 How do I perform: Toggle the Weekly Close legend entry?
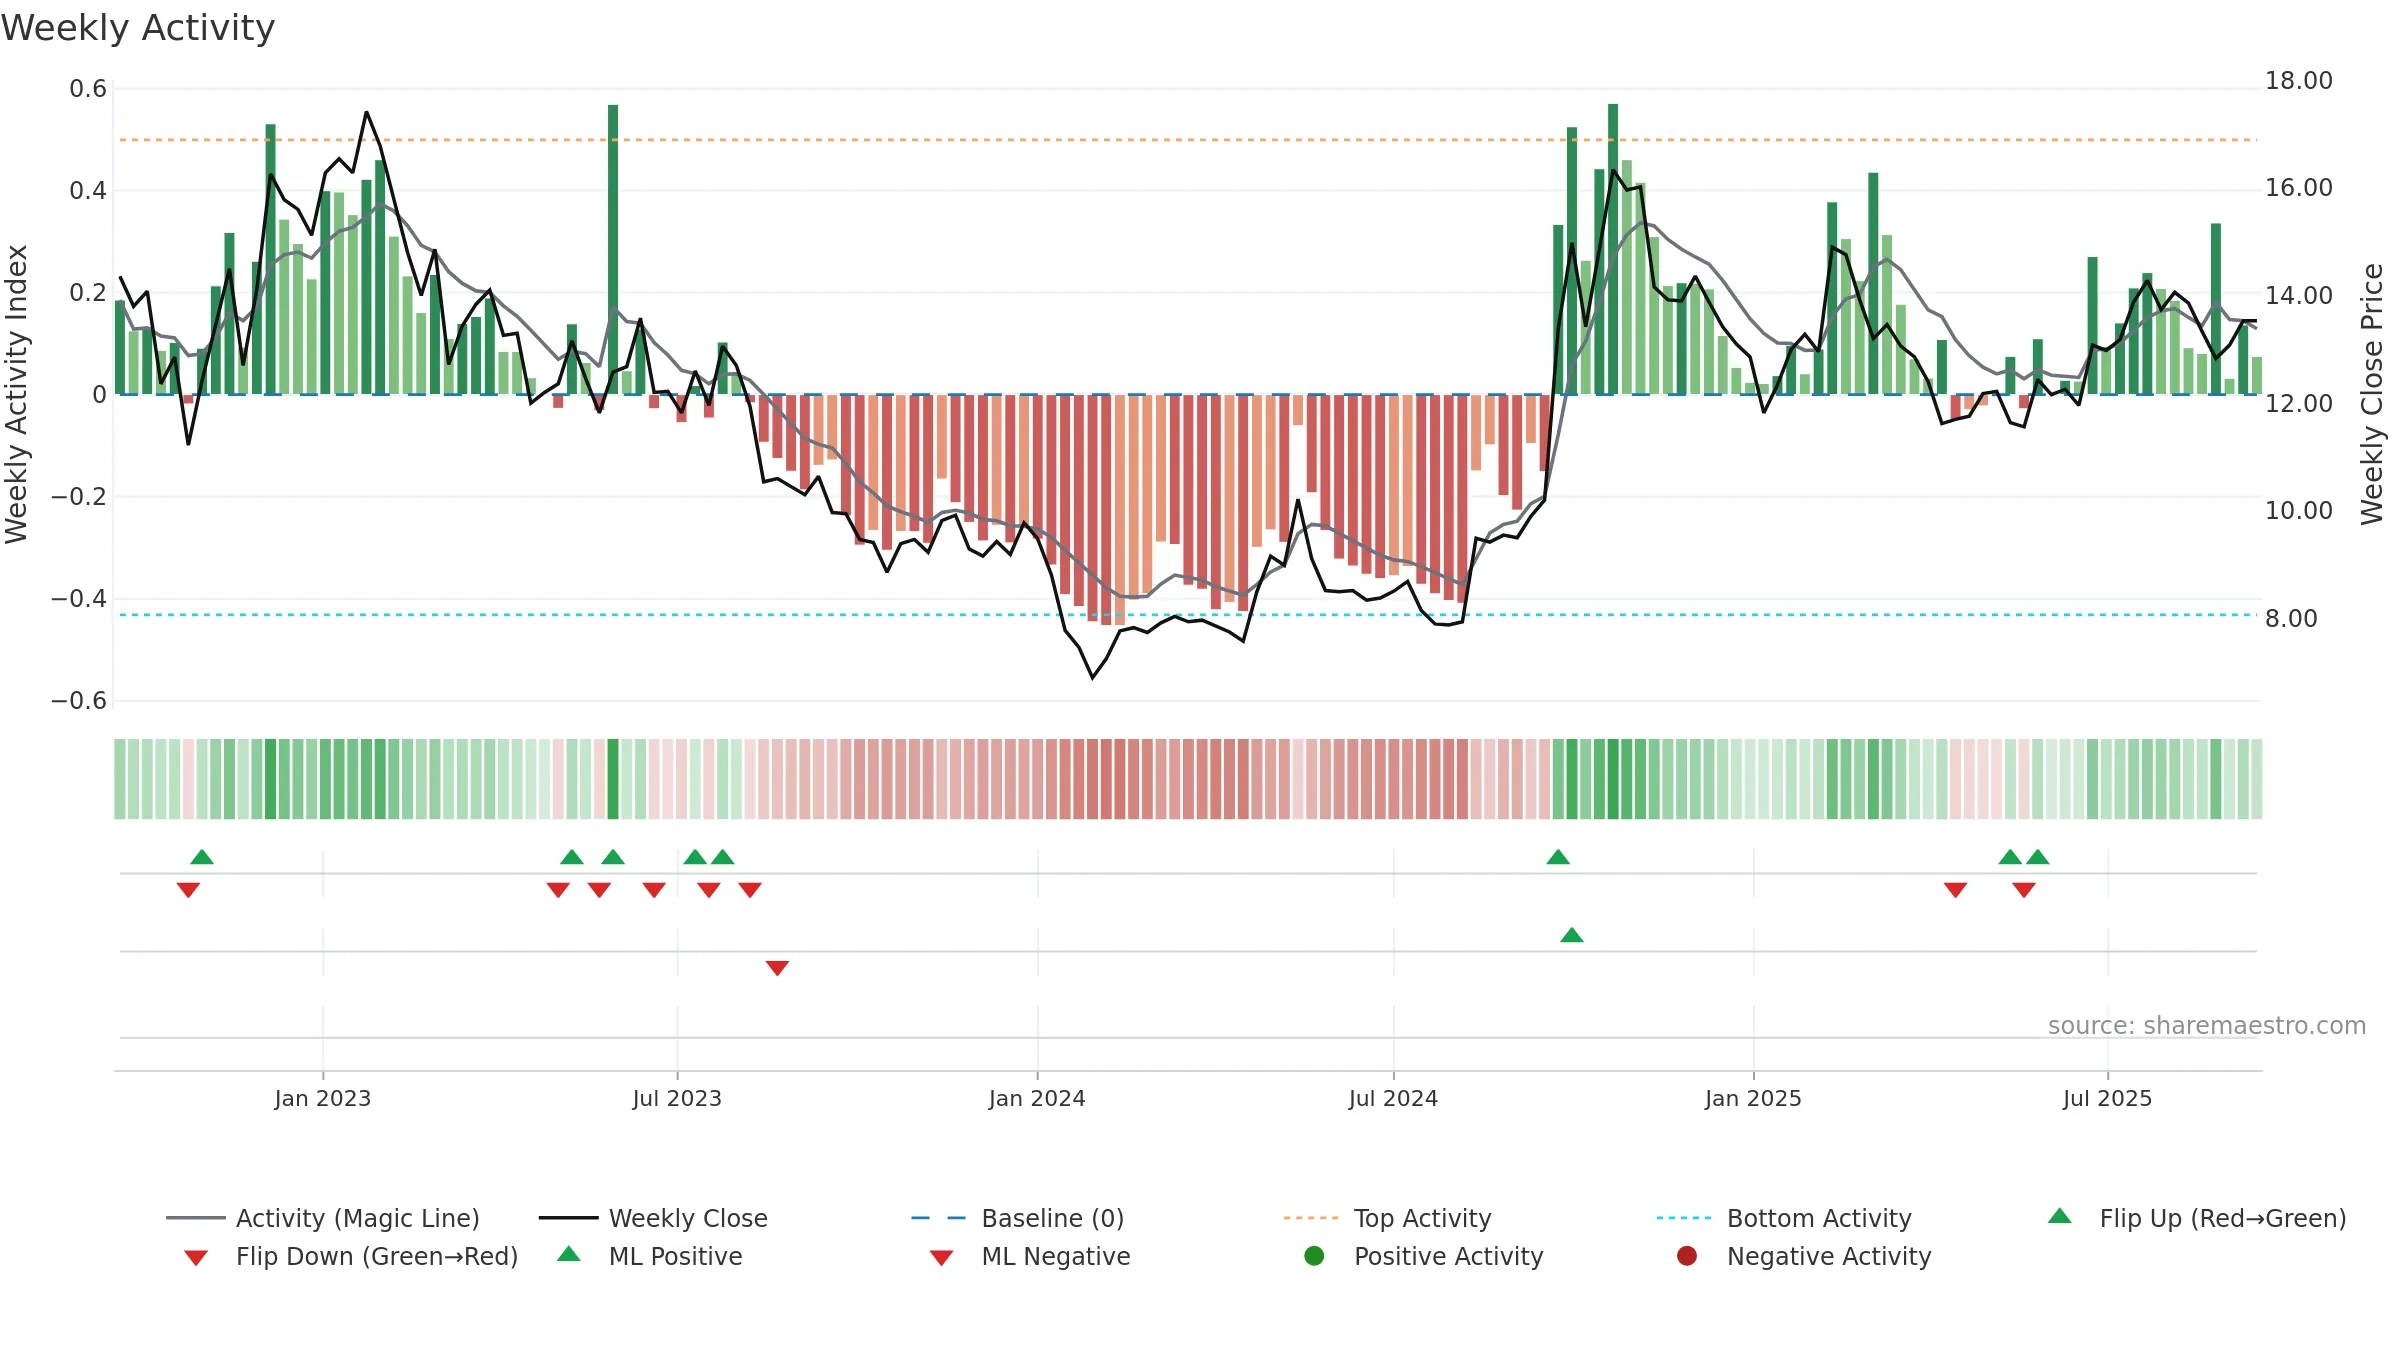tap(653, 1218)
